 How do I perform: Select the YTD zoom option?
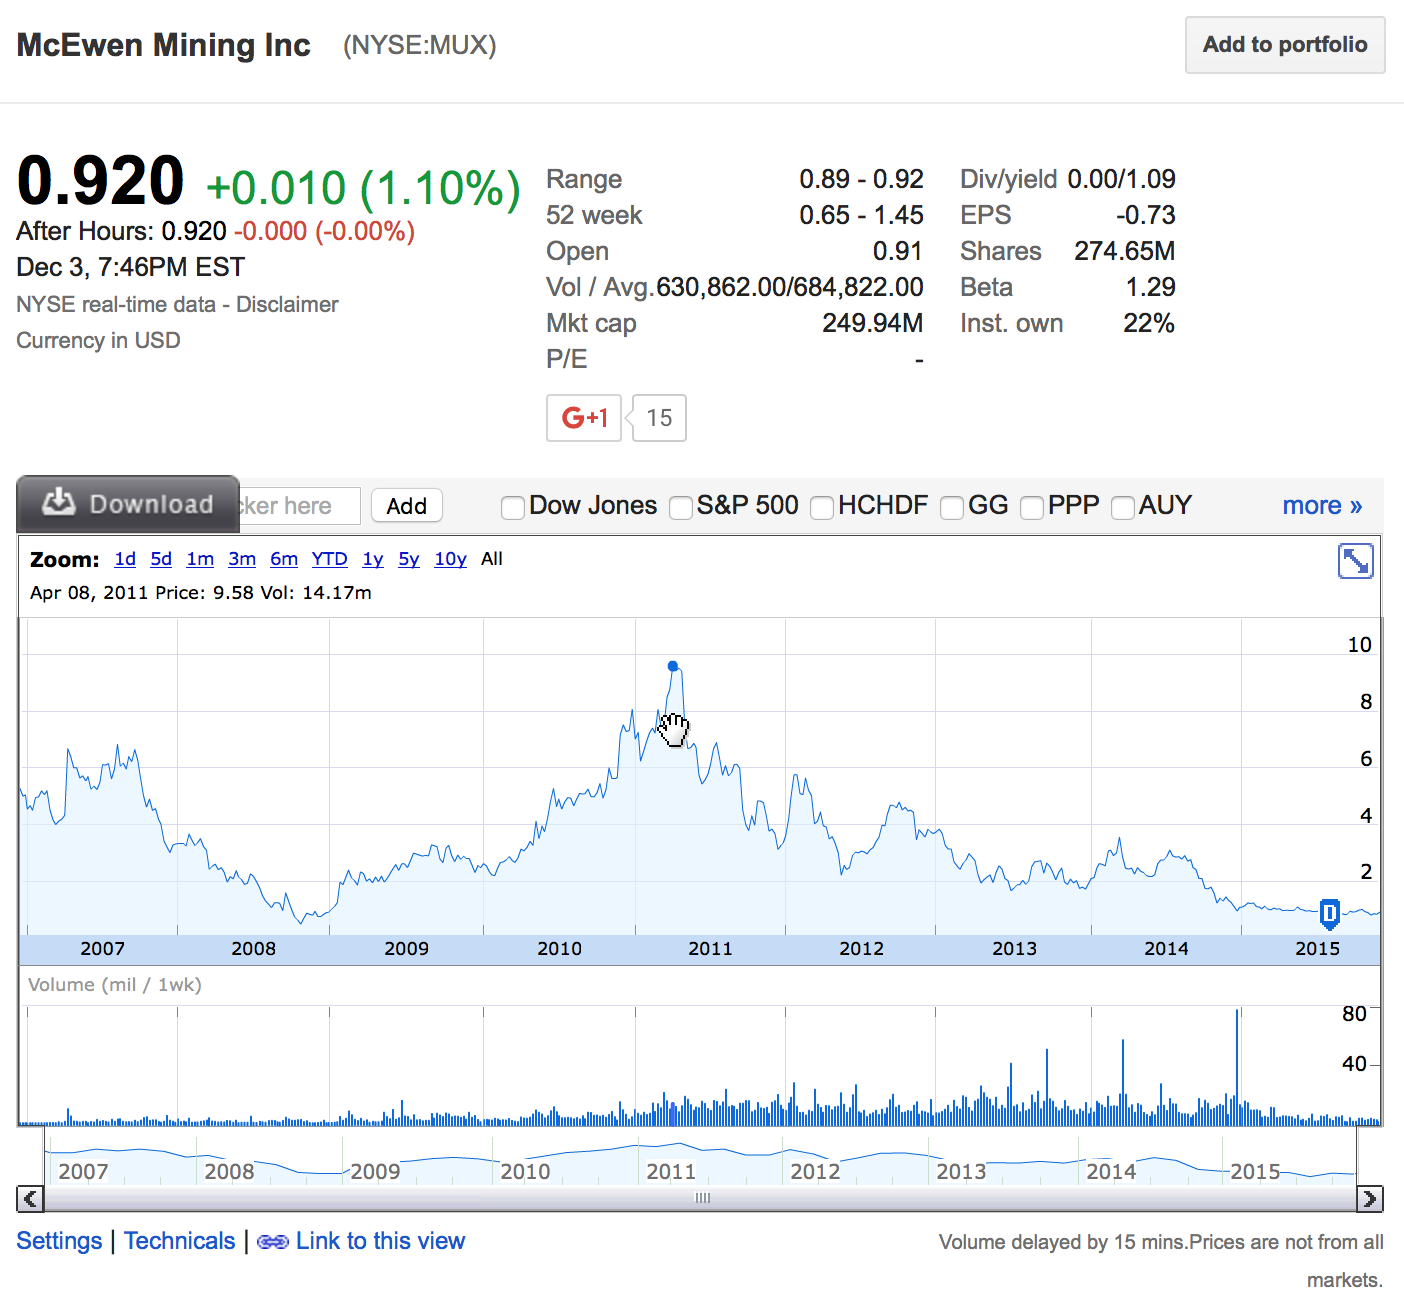pyautogui.click(x=329, y=559)
